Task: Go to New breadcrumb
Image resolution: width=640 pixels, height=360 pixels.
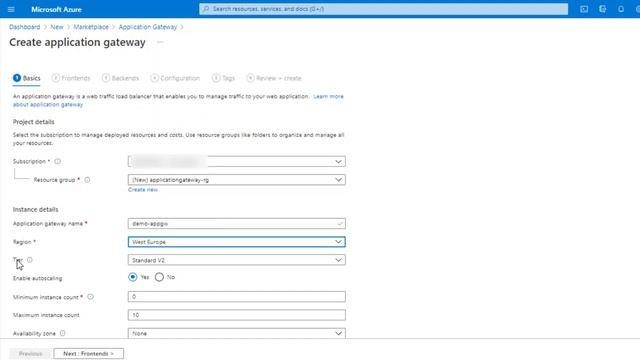Action: point(57,27)
